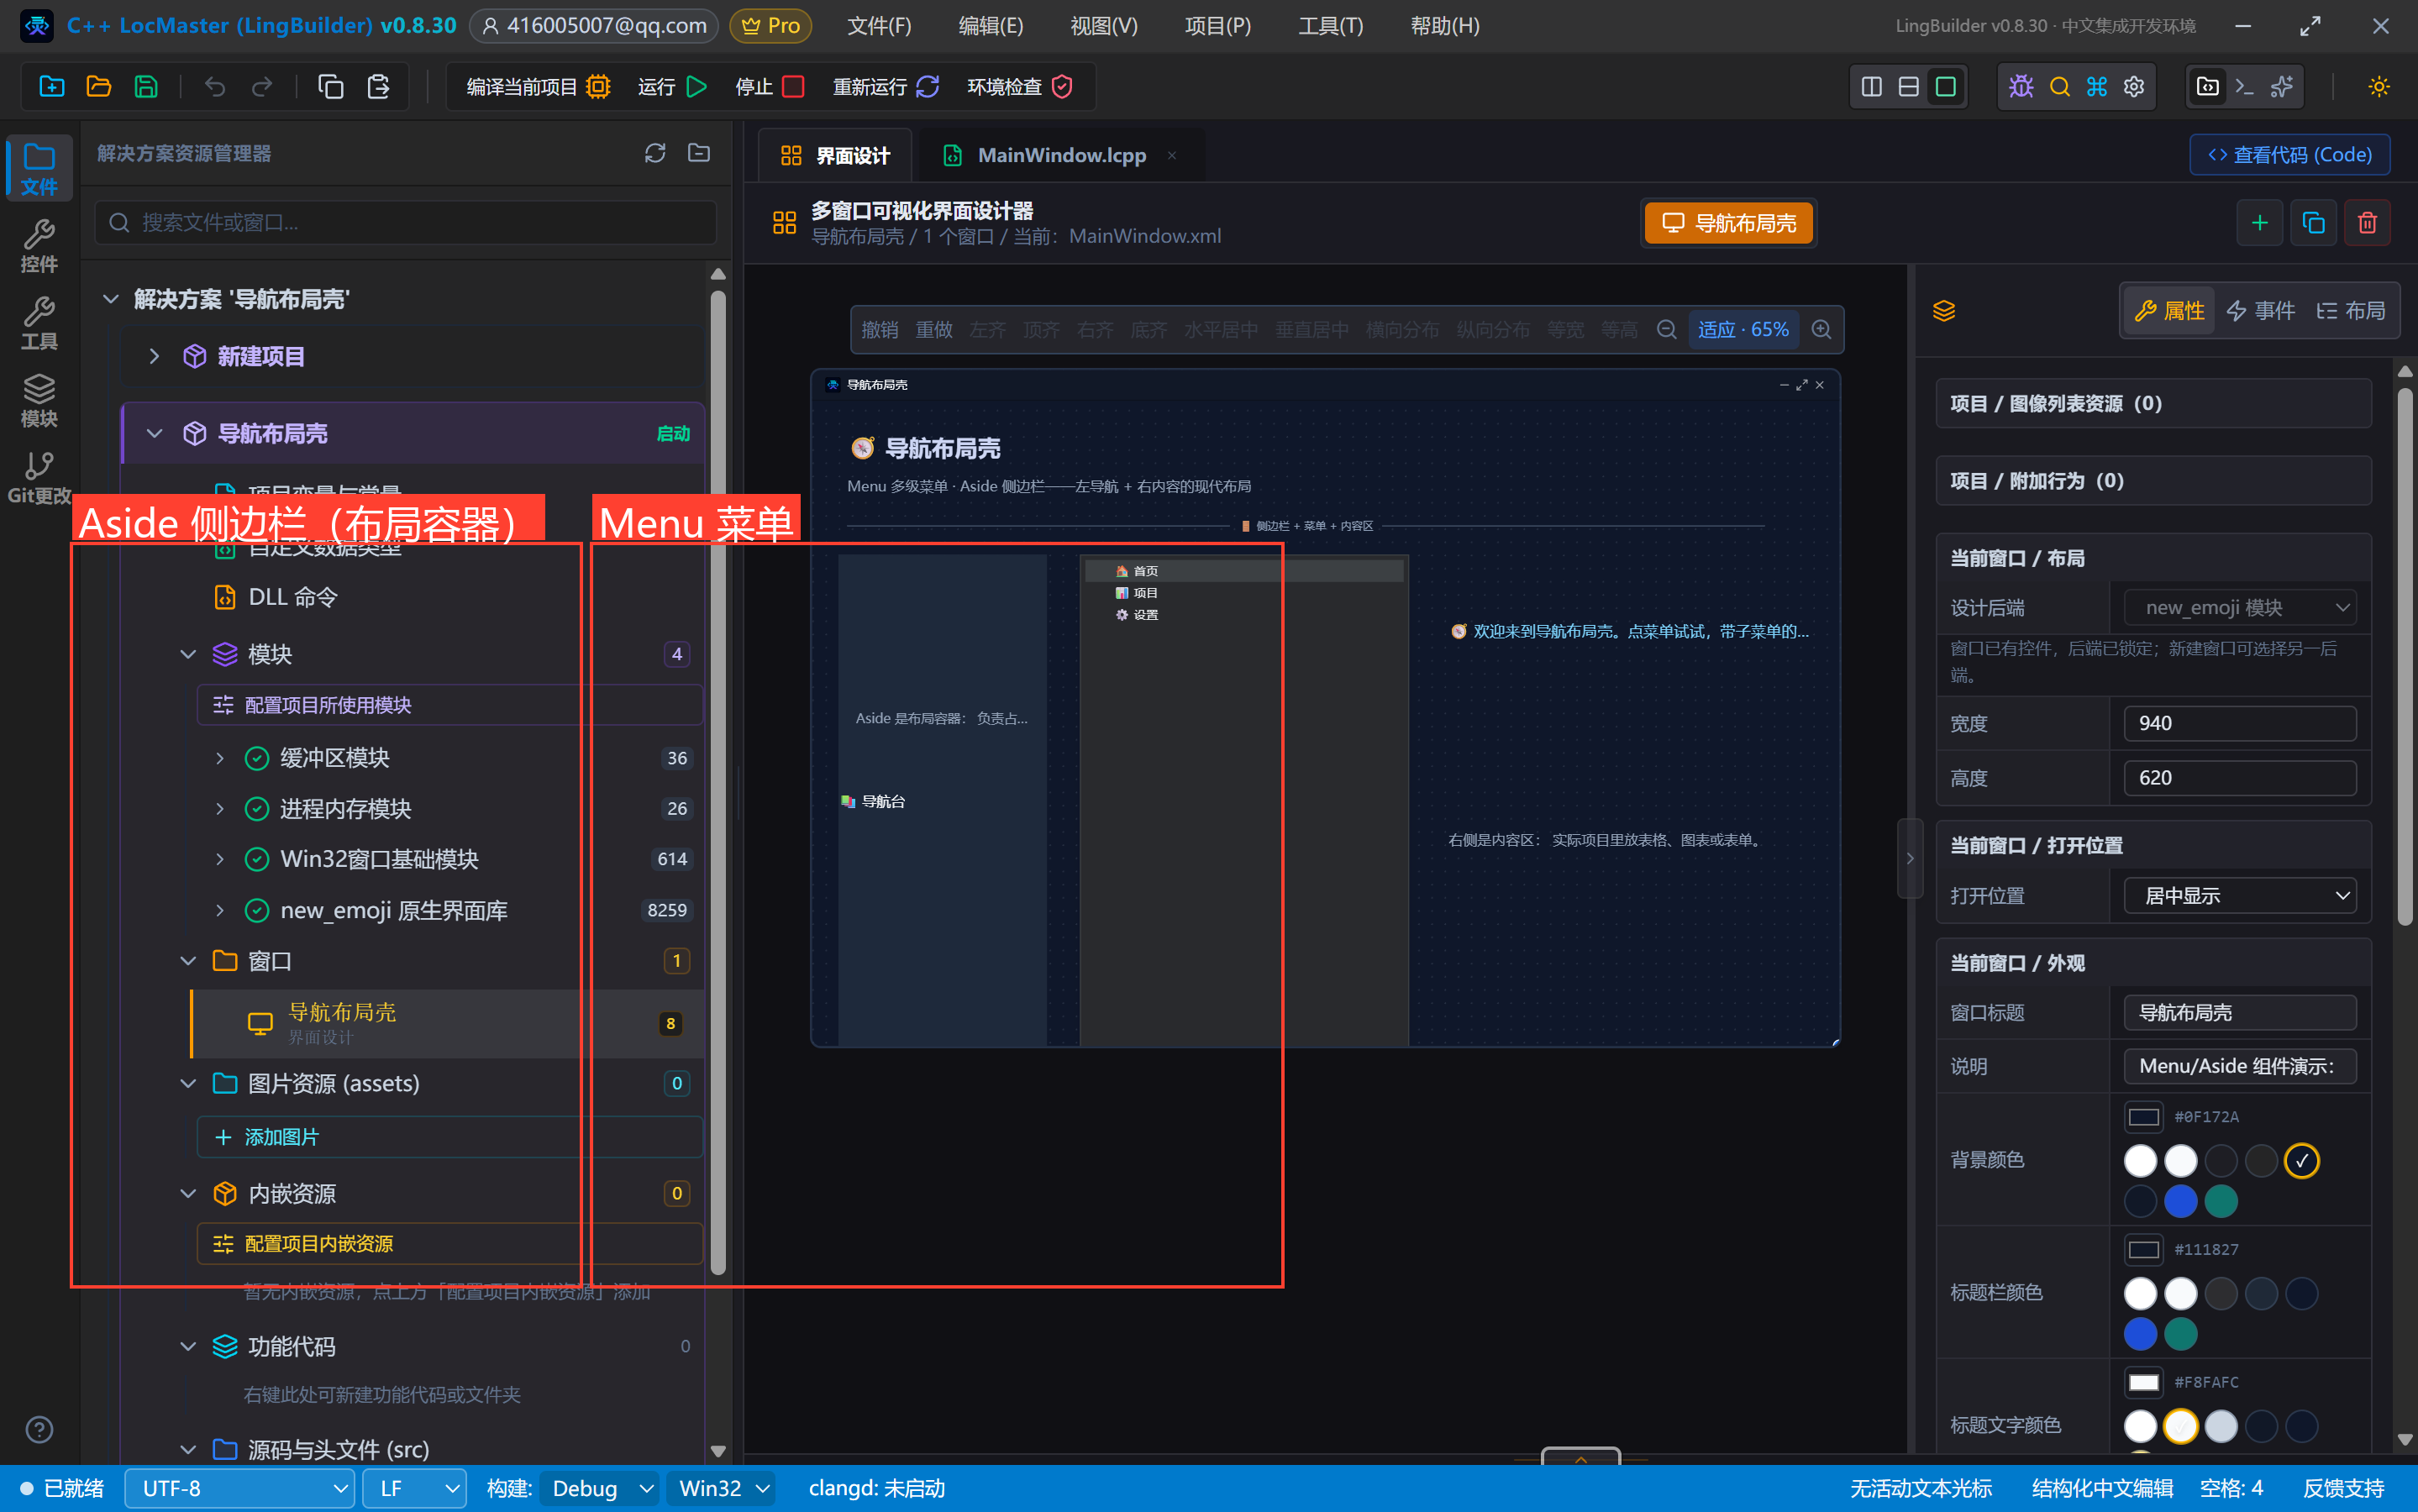This screenshot has height=1512, width=2418.
Task: Switch to the 事件 properties tab
Action: pos(2261,311)
